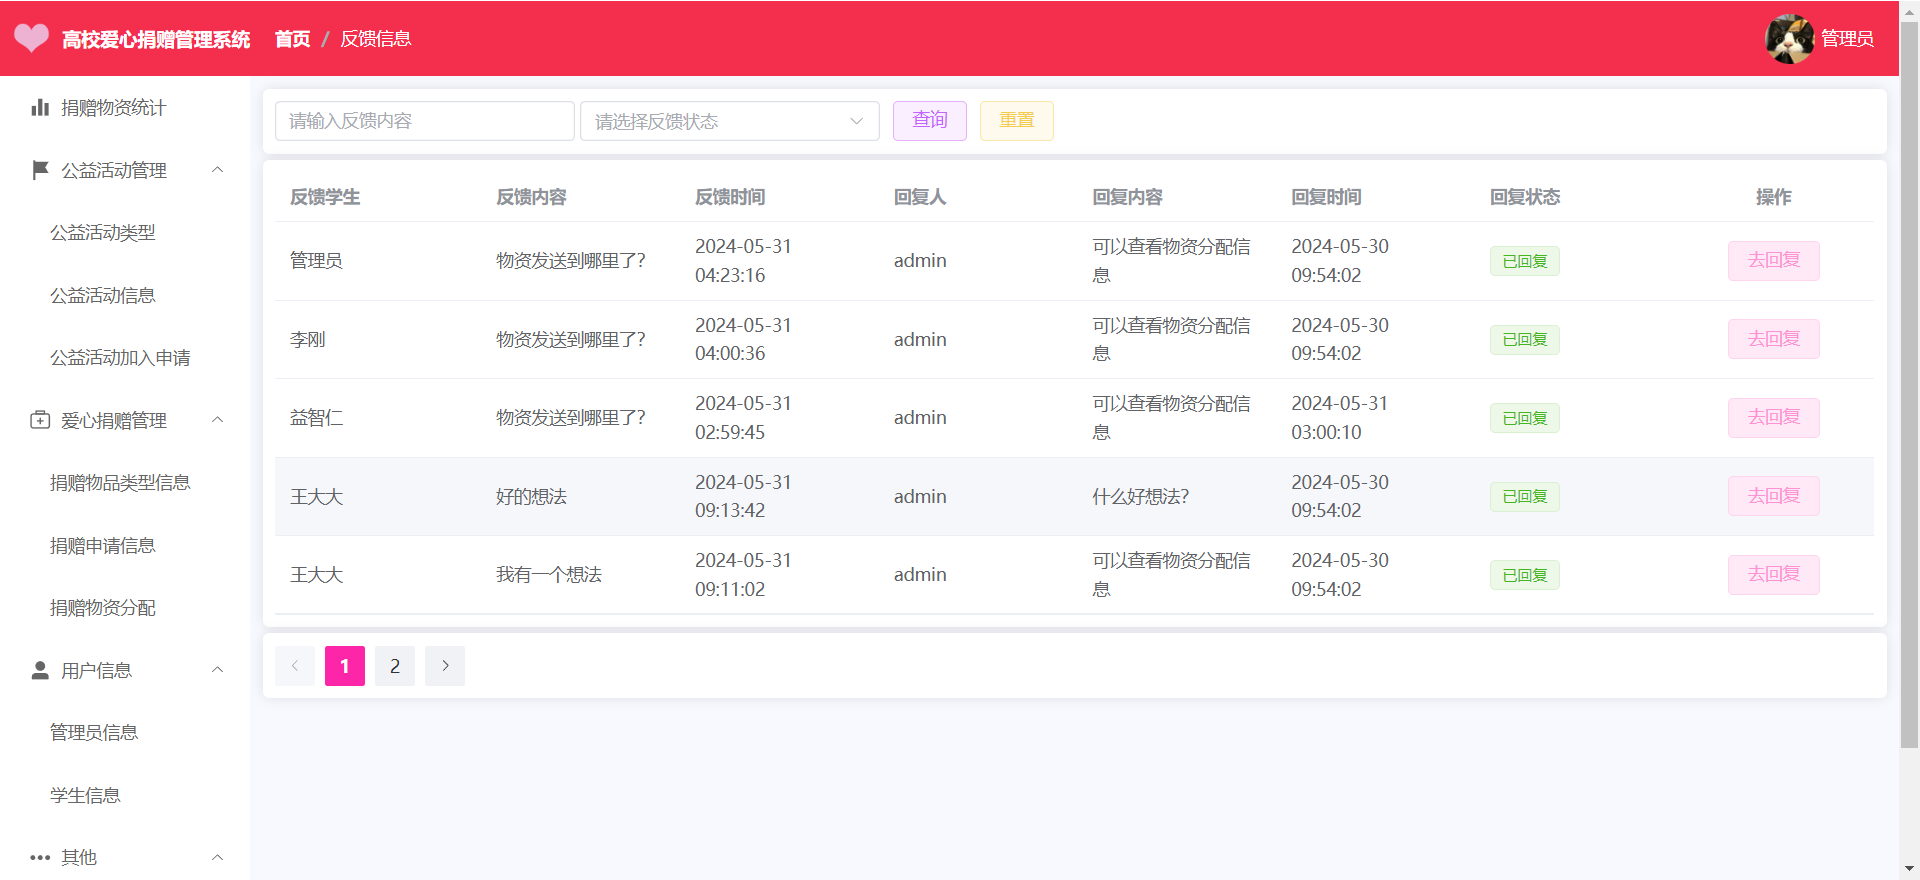1920x880 pixels.
Task: Click the flag icon beside 公益活动管理
Action: (x=40, y=170)
